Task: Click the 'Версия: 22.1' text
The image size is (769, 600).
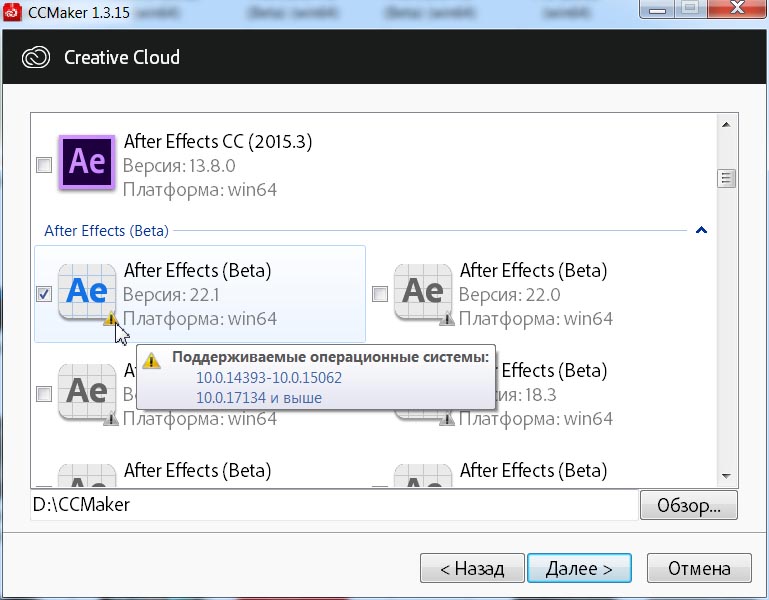Action: click(x=171, y=295)
